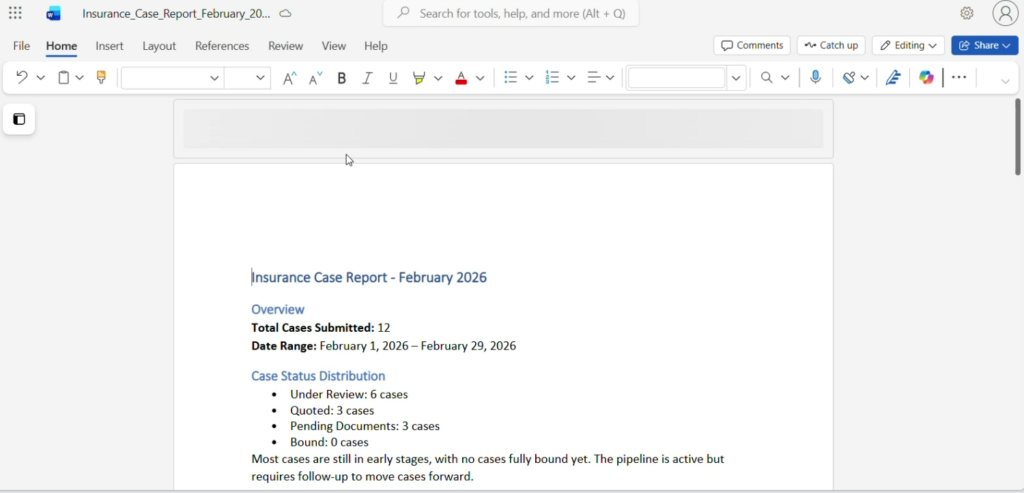
Task: Open the Insert tab
Action: point(109,46)
